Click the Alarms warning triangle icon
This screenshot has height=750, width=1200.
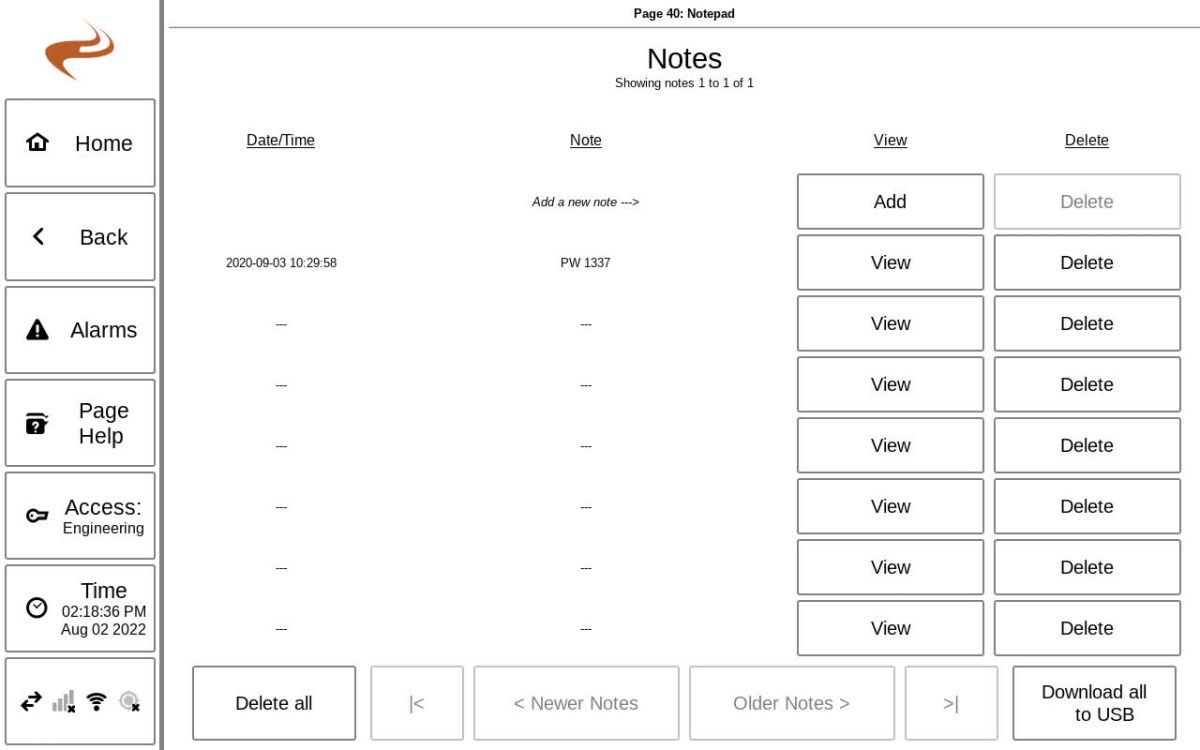(x=37, y=329)
